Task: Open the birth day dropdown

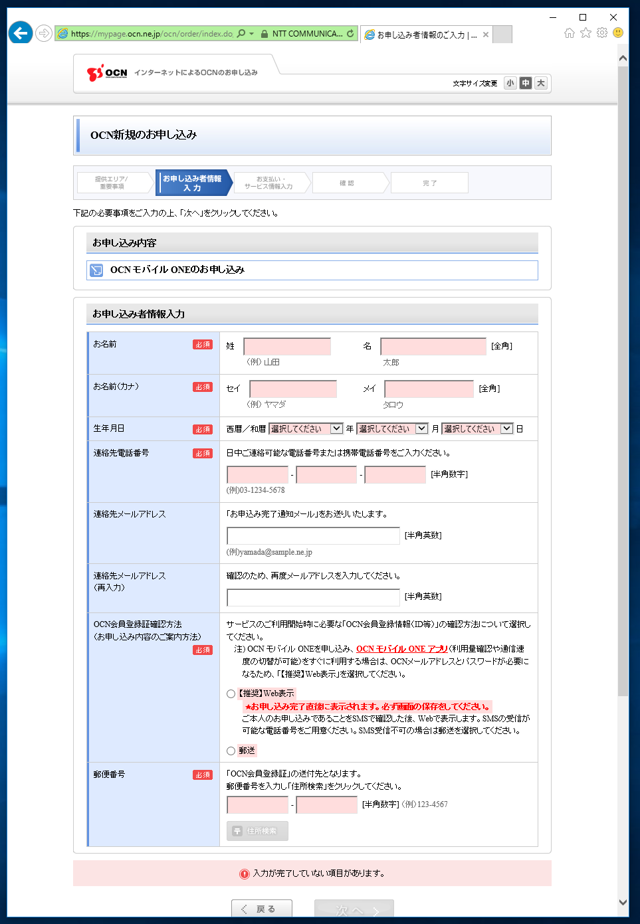Action: click(477, 428)
